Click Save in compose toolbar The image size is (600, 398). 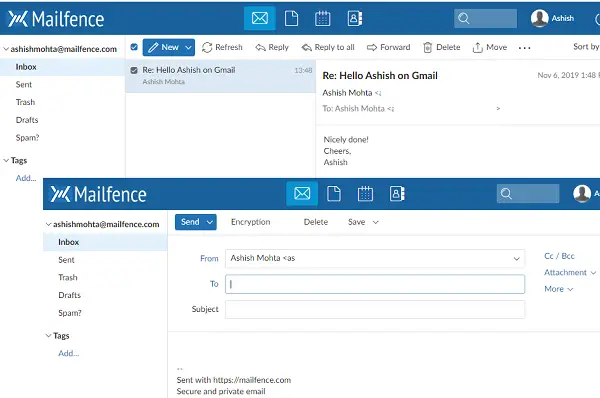356,222
